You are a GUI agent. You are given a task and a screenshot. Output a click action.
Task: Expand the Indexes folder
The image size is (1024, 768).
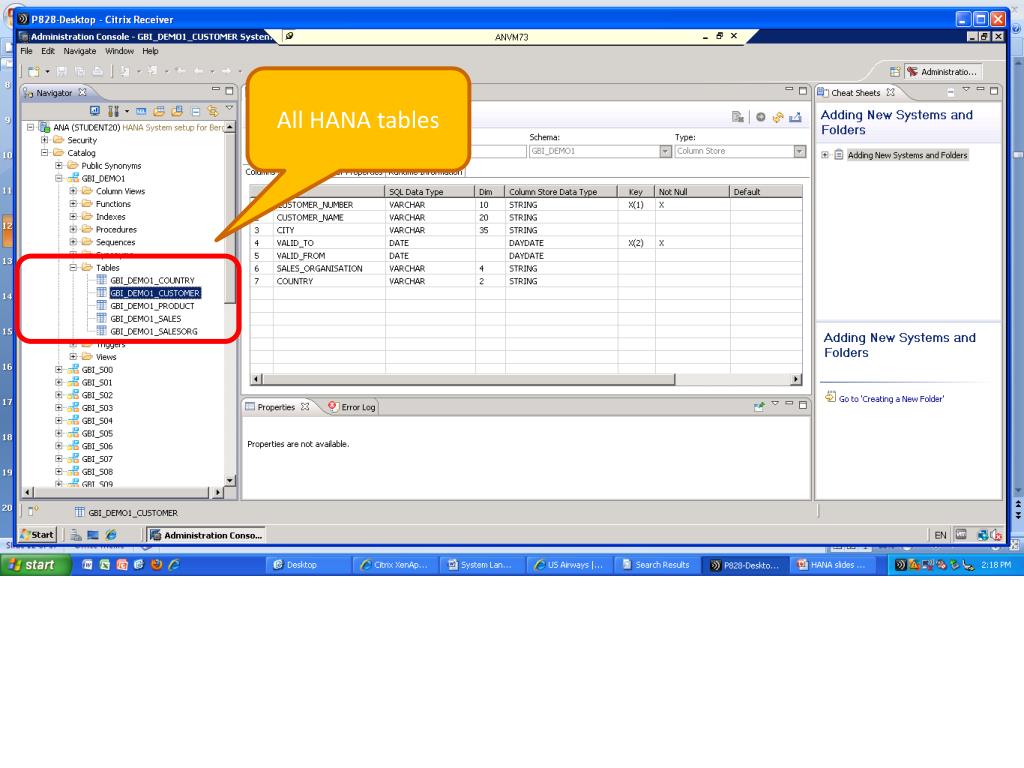click(73, 216)
